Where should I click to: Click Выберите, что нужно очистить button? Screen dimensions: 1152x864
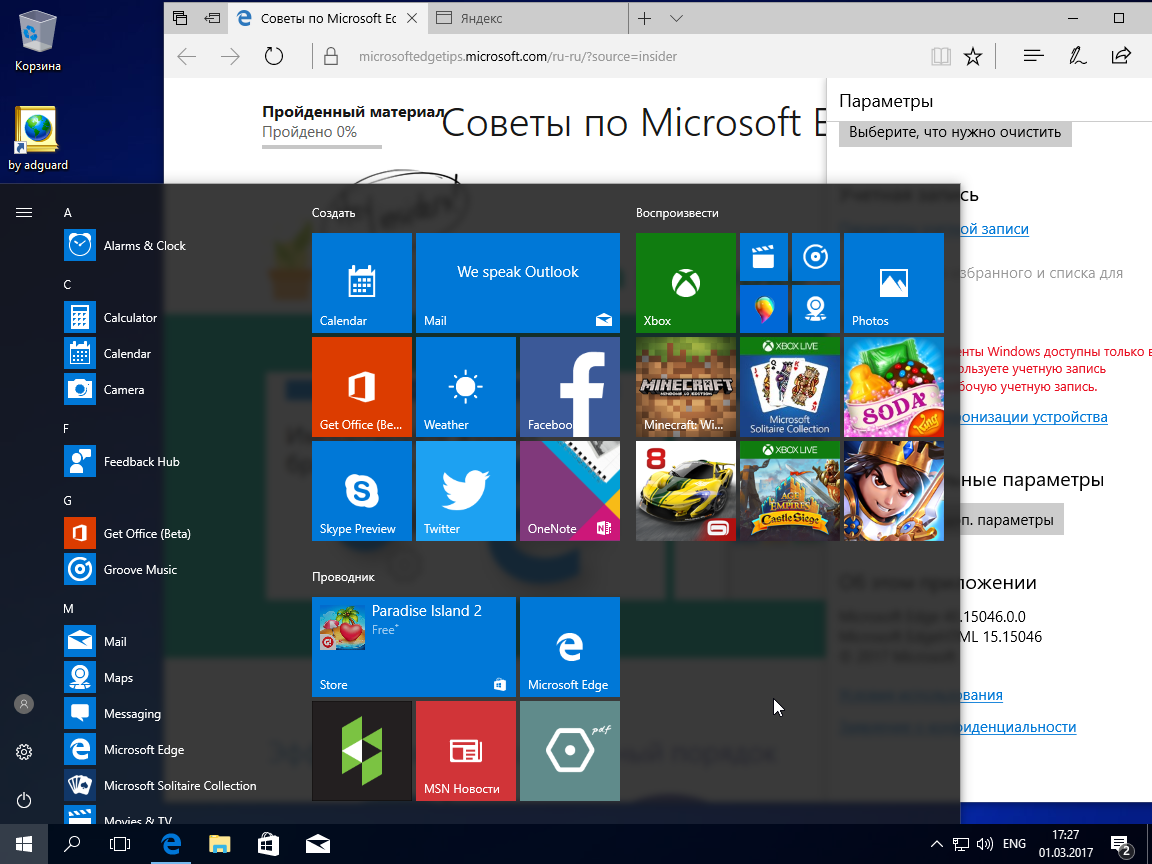coord(955,132)
